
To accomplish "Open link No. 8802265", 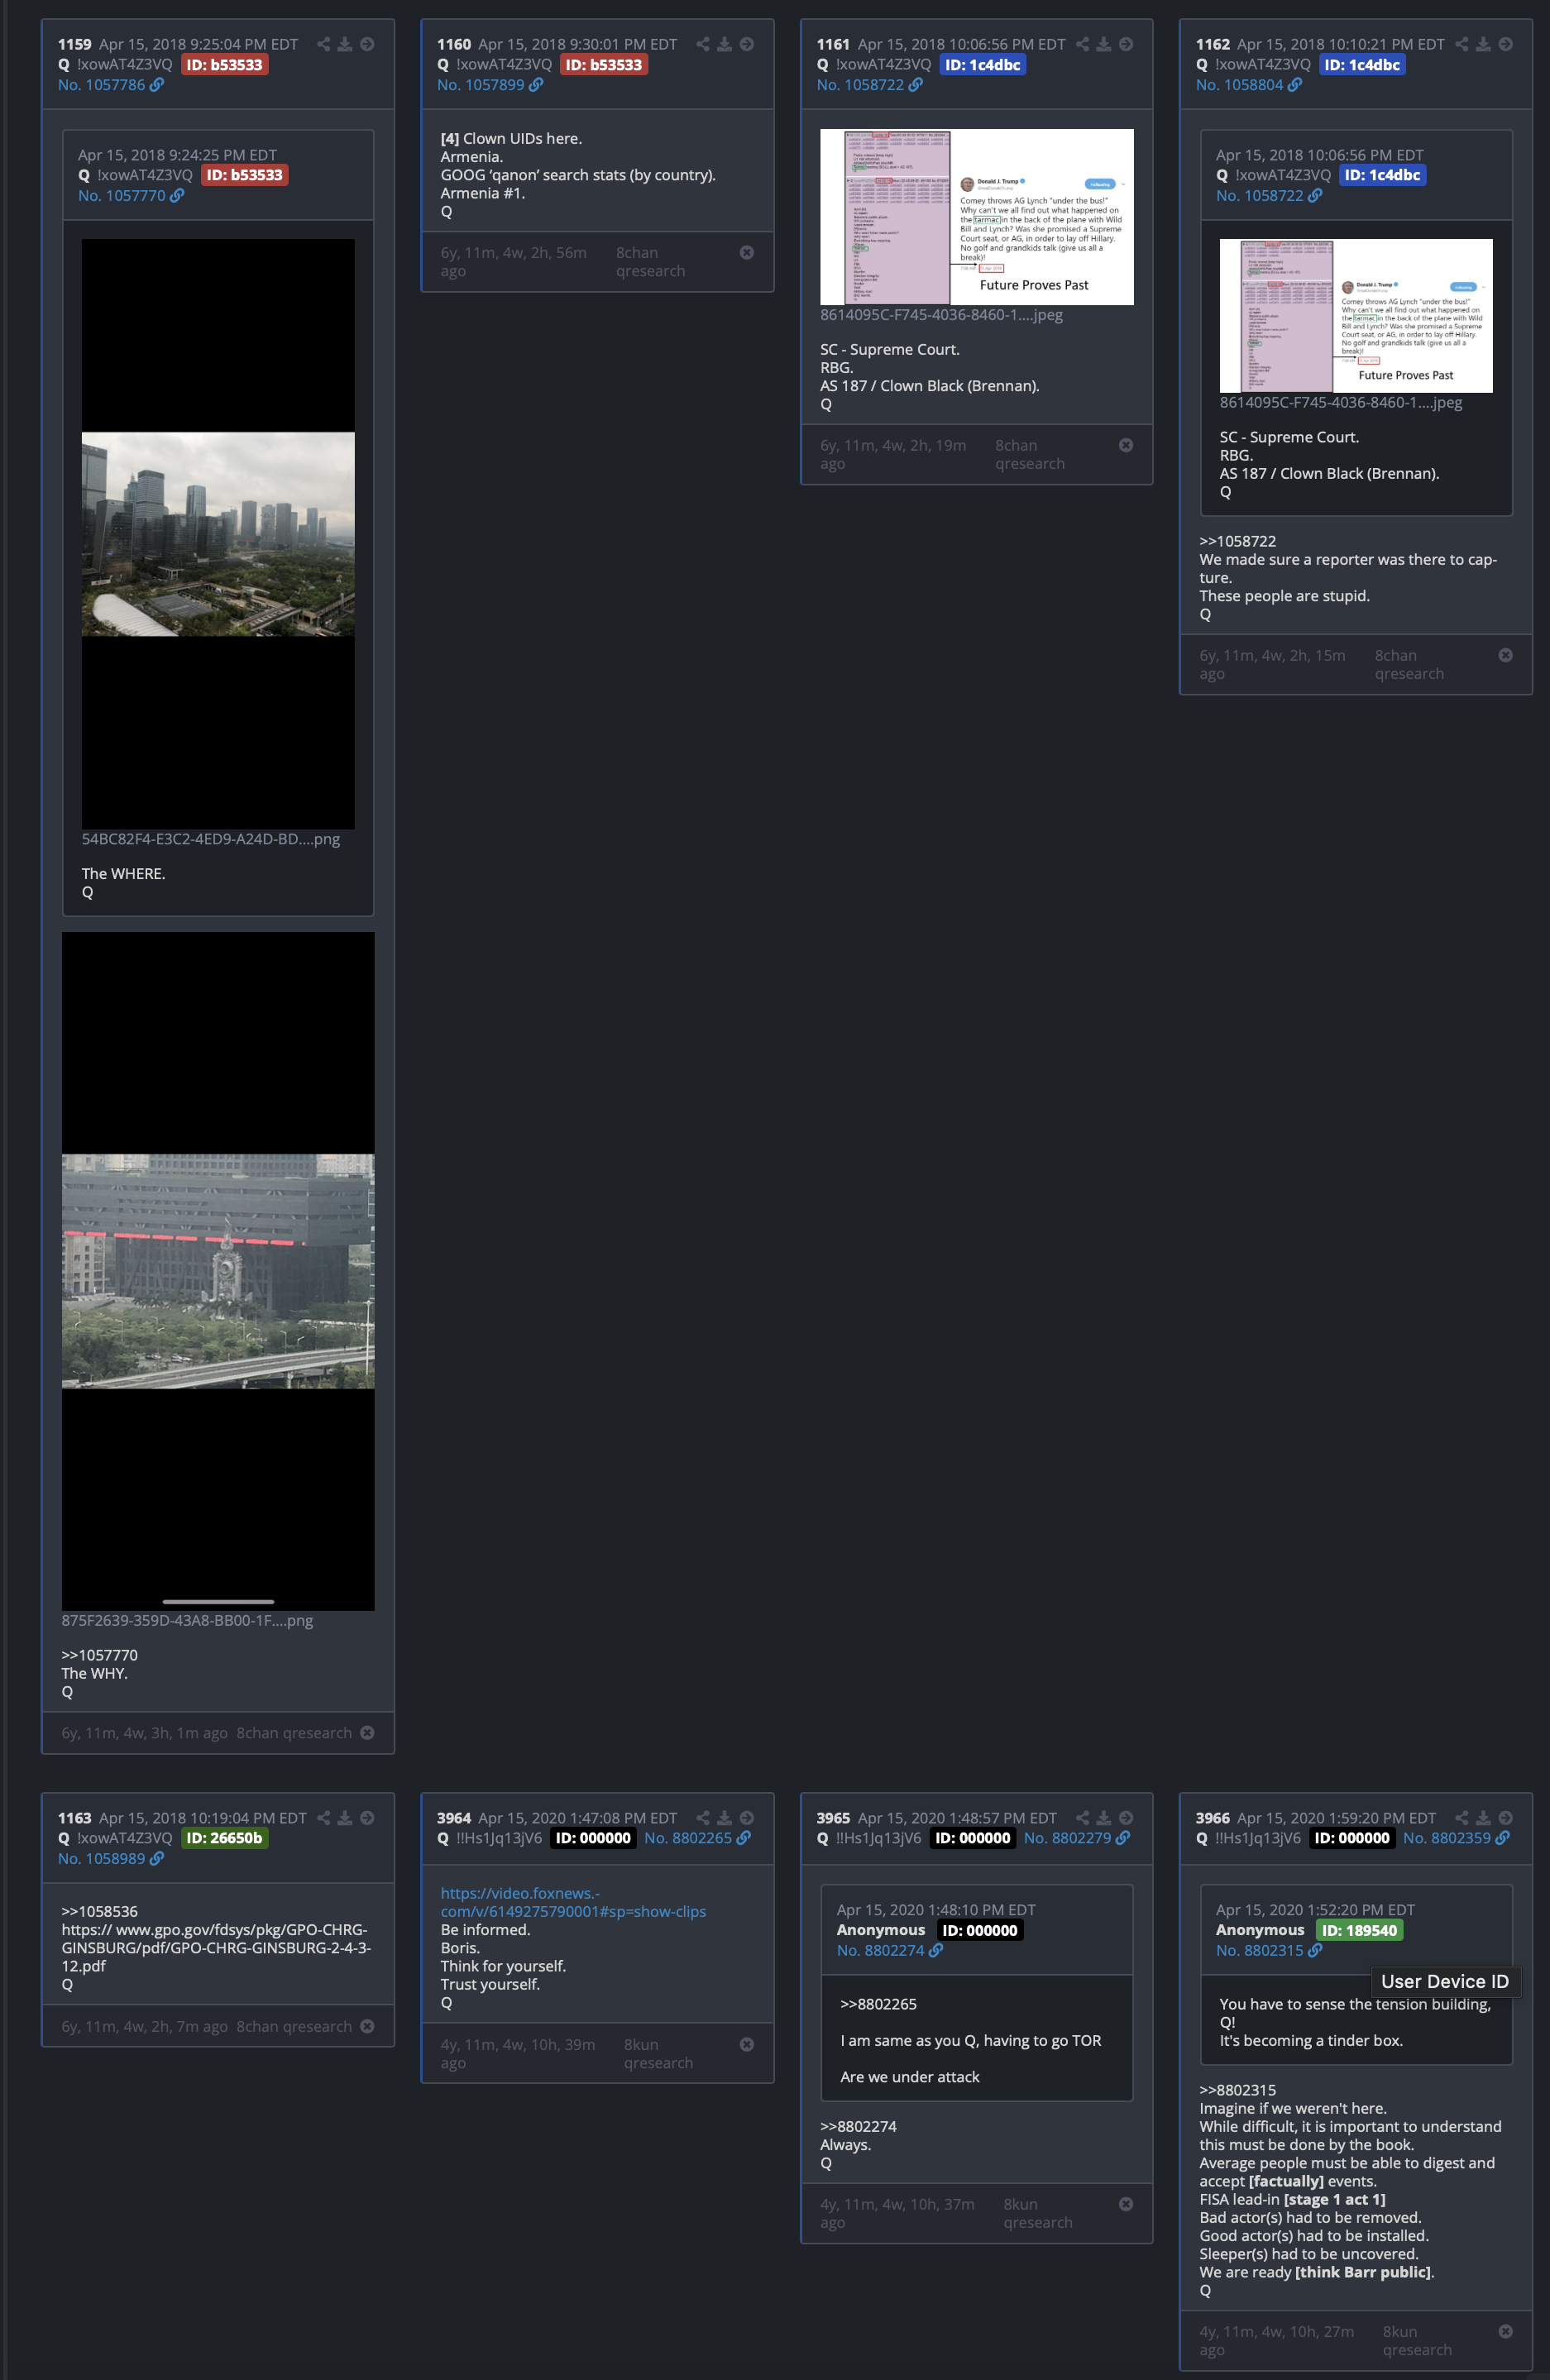I will 697,1838.
